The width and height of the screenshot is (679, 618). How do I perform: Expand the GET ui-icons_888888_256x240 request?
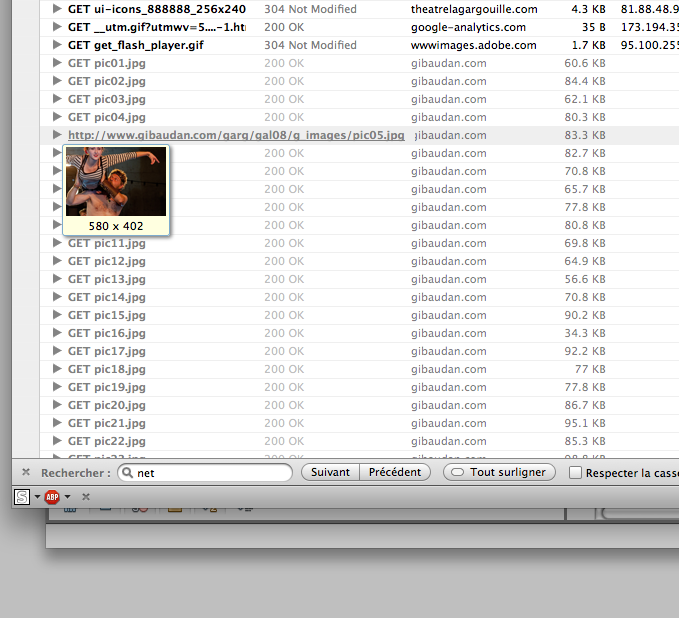(57, 9)
